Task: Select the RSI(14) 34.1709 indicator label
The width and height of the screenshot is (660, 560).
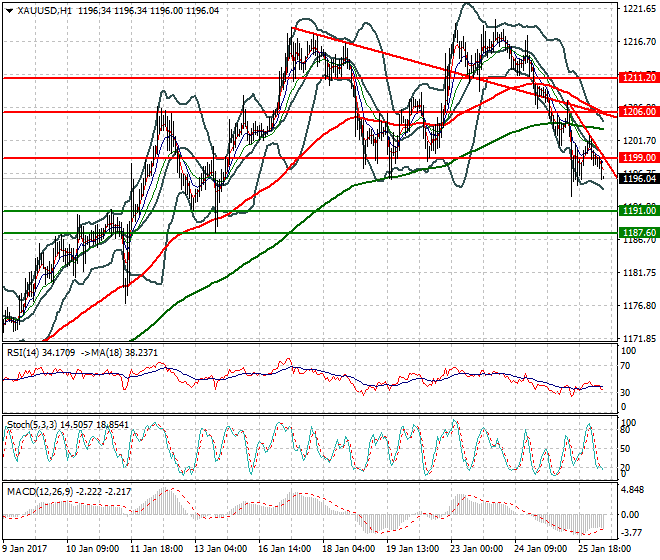Action: pos(41,353)
